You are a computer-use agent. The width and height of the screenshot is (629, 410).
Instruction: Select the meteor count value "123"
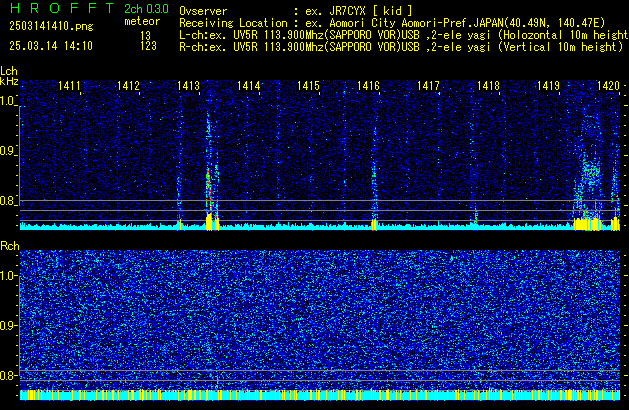[x=148, y=46]
